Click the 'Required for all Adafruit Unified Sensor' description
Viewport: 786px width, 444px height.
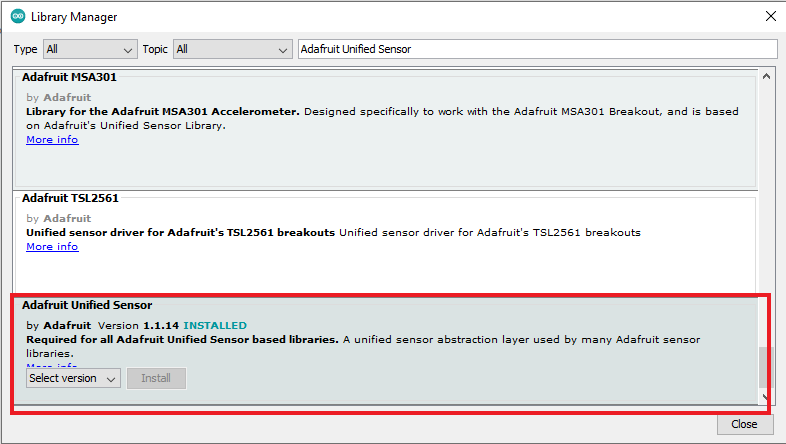pos(363,346)
